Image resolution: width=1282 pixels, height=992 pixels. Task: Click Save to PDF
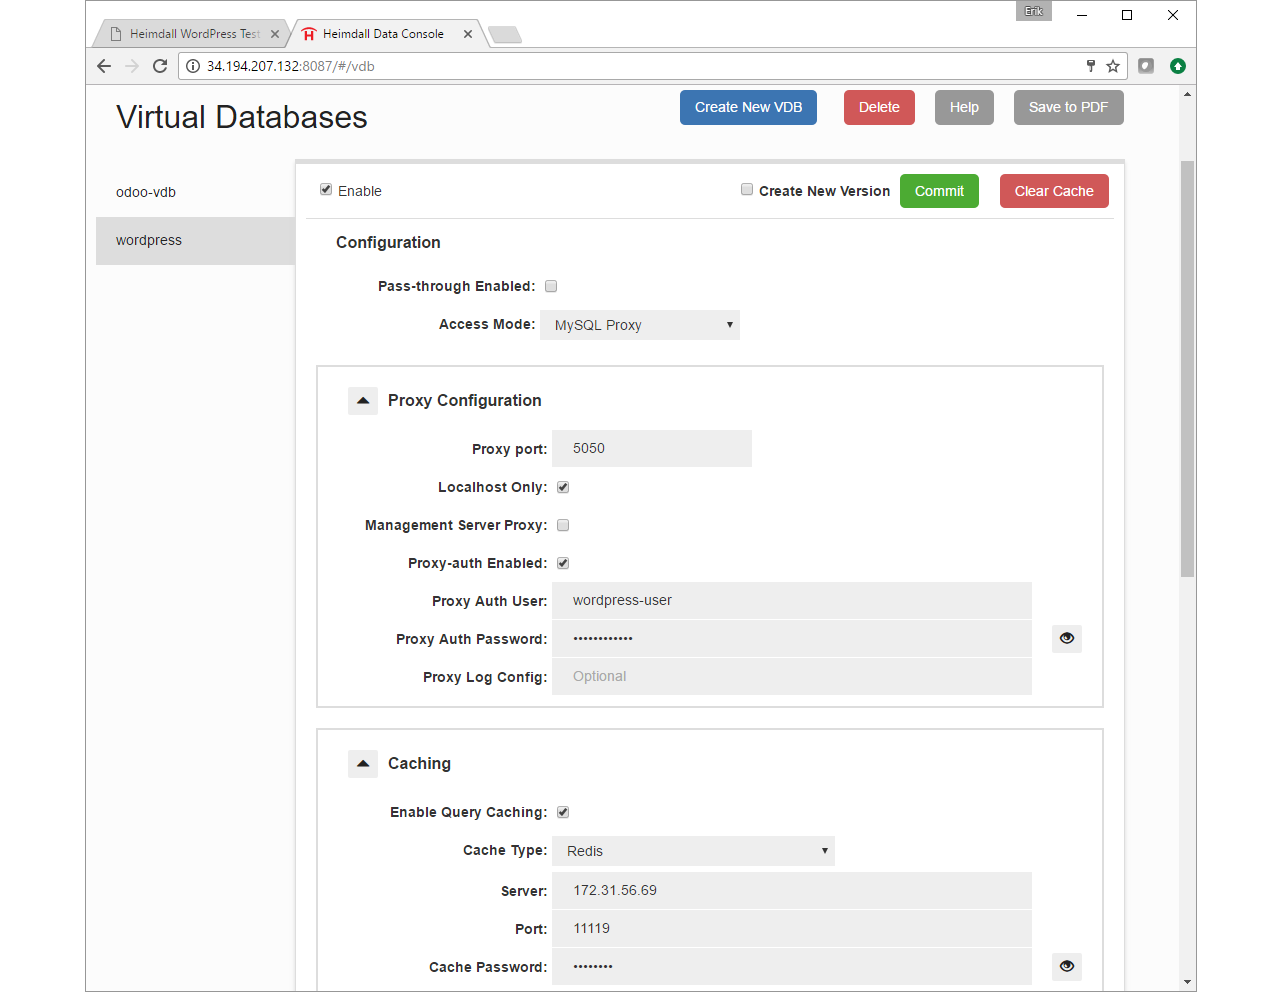point(1068,107)
